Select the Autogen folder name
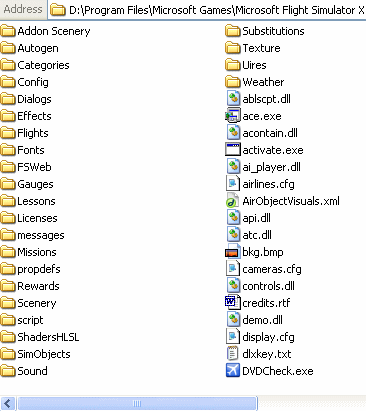The width and height of the screenshot is (366, 411). (x=38, y=48)
